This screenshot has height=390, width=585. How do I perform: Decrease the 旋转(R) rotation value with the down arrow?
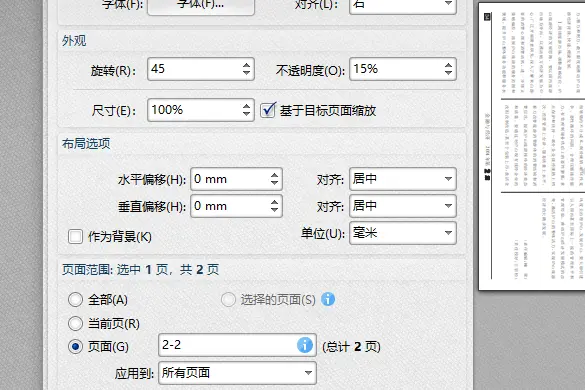246,73
